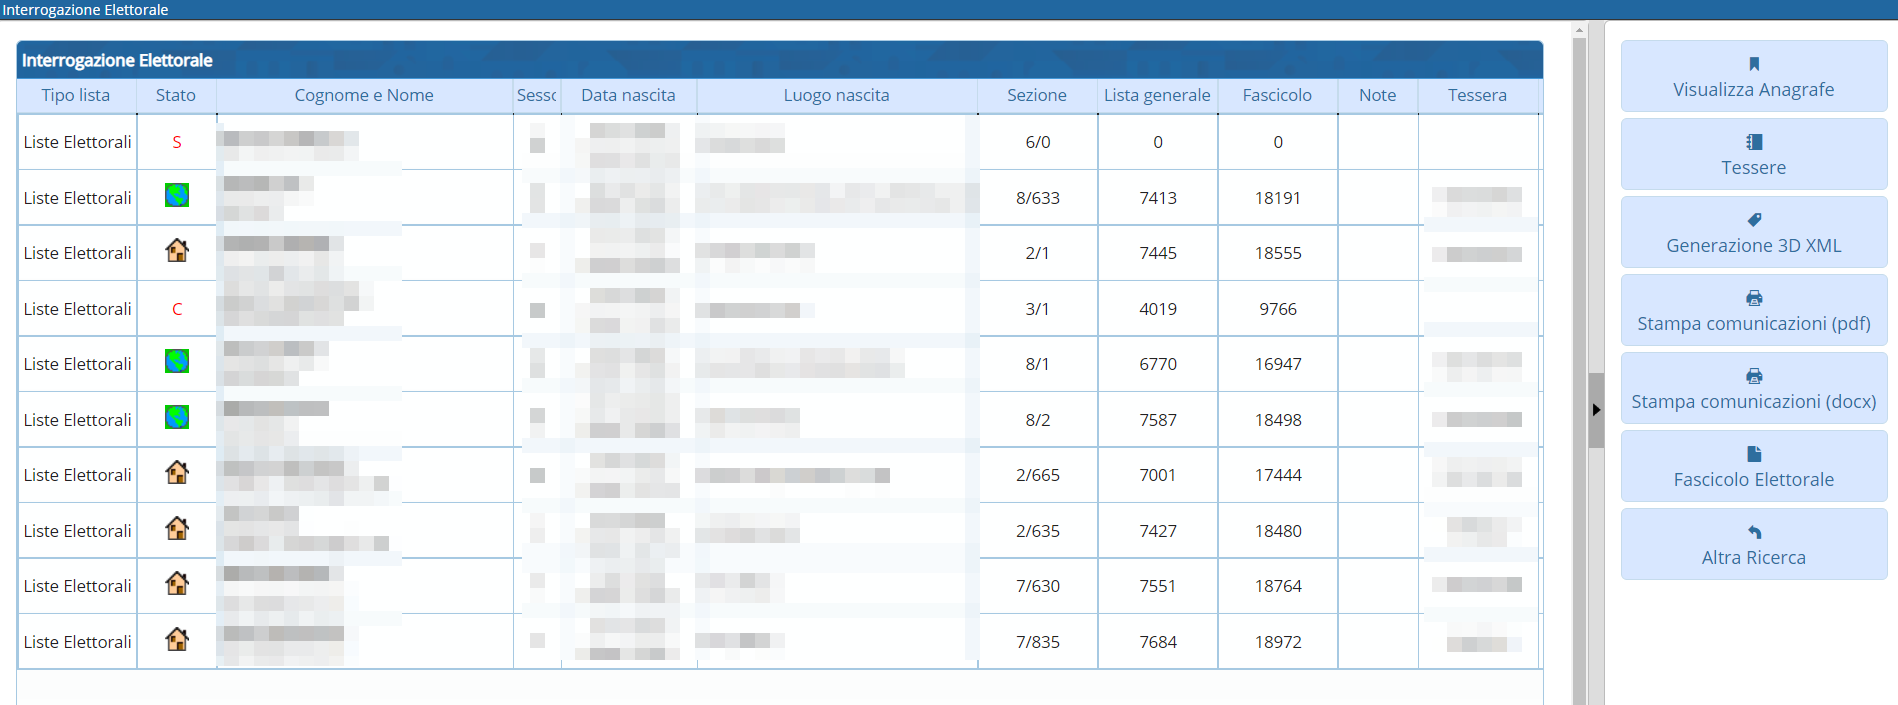The height and width of the screenshot is (705, 1898).
Task: Sort by Fascicolo column header
Action: 1277,95
